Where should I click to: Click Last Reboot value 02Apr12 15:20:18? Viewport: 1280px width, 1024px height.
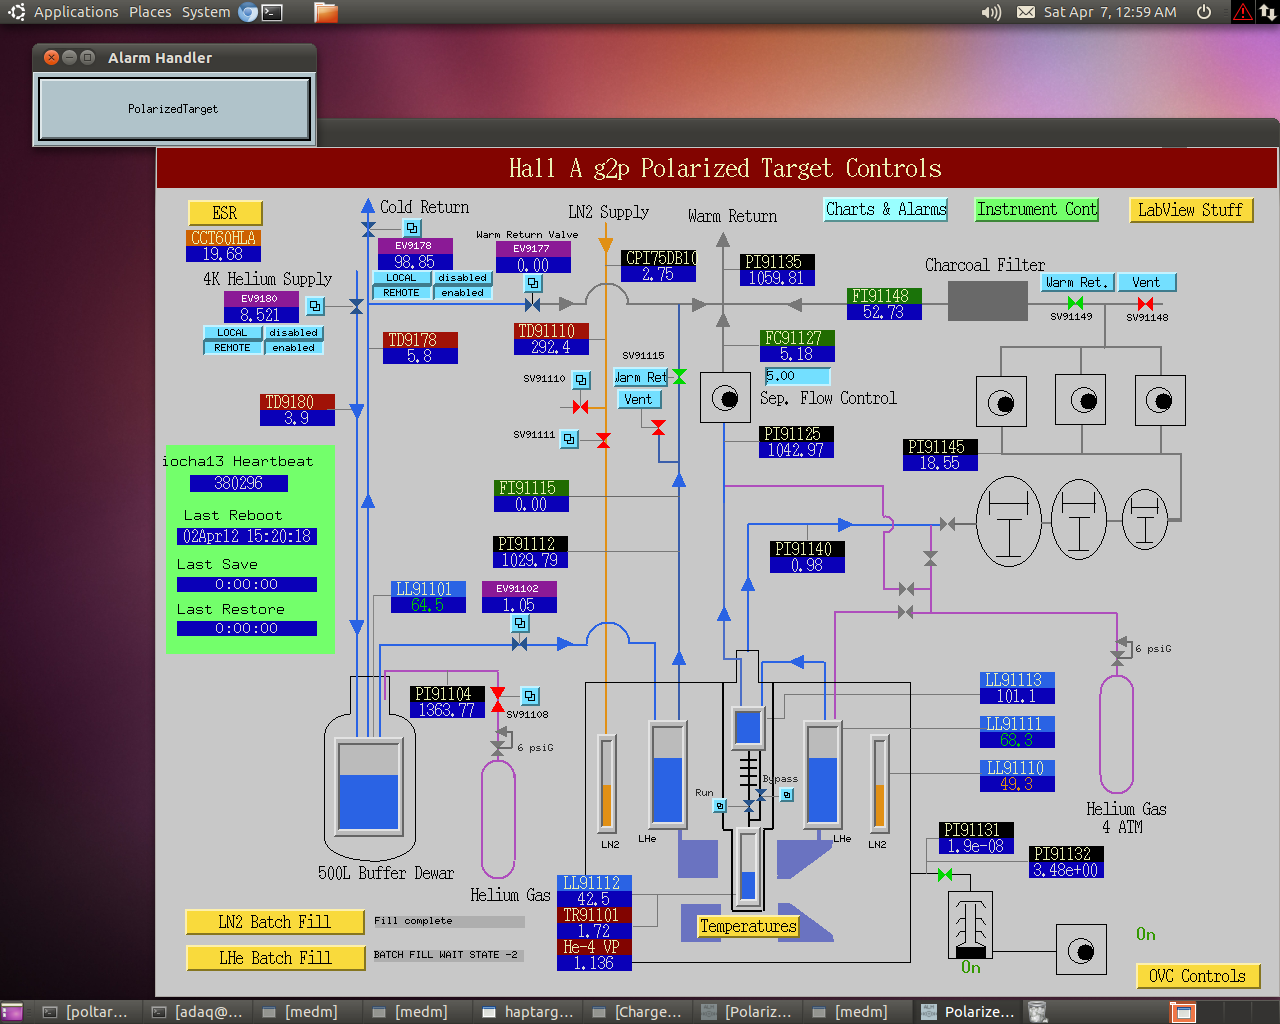247,536
